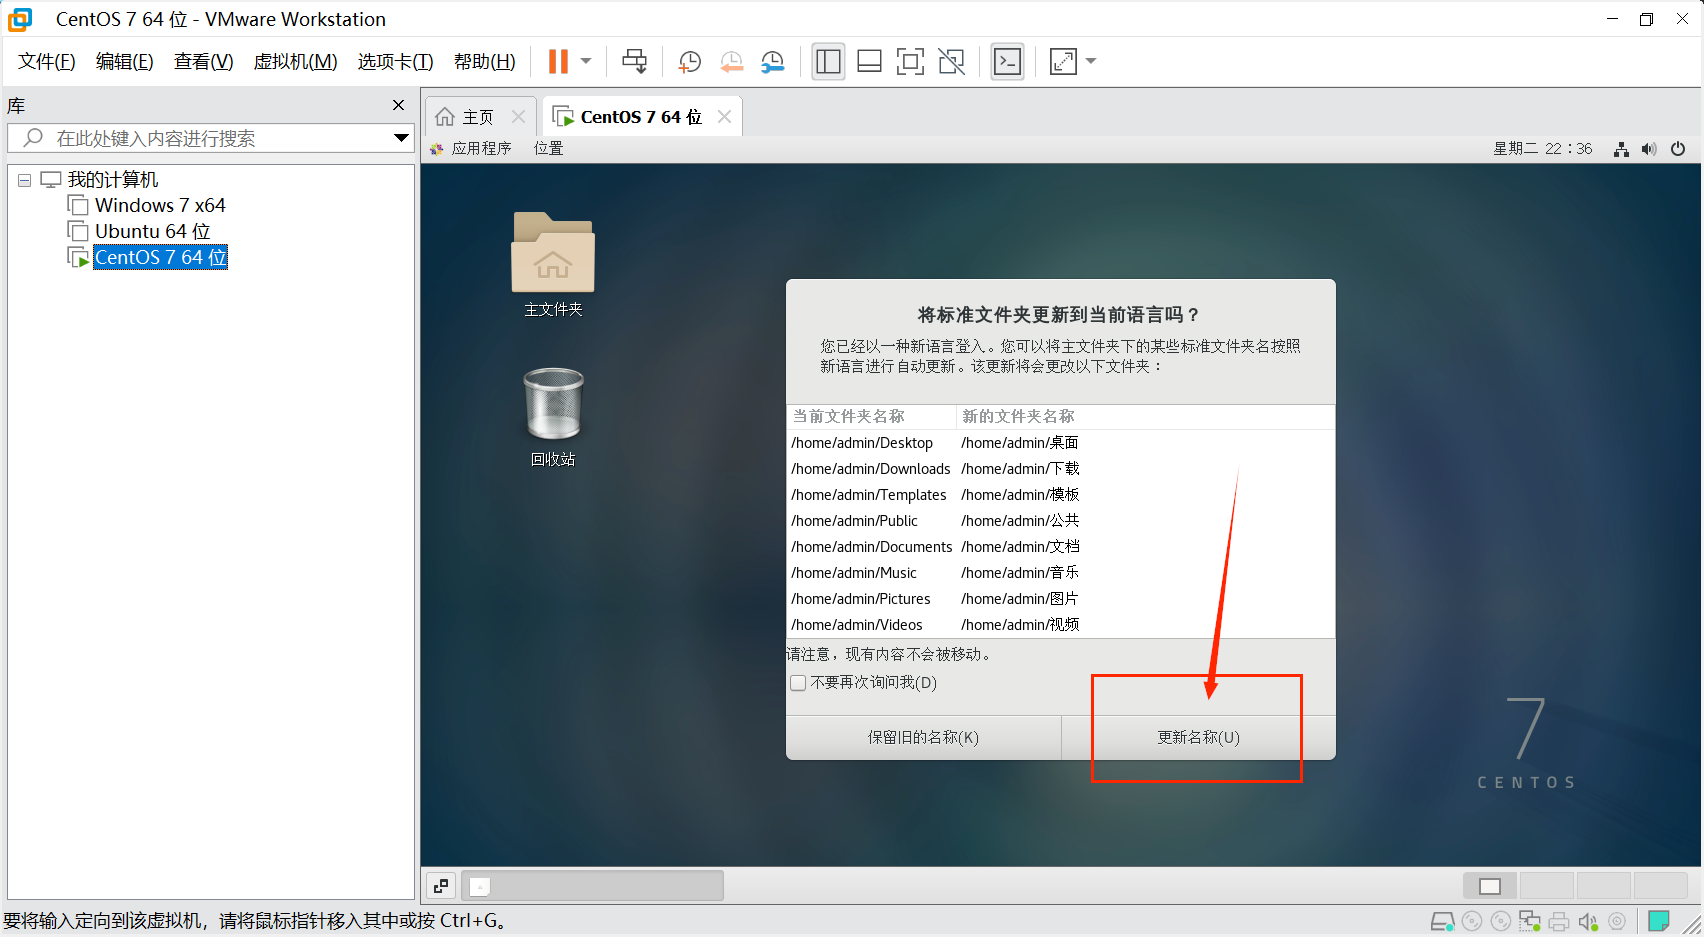Viewport: 1704px width, 937px height.
Task: Open the snapshot manager
Action: pos(772,61)
